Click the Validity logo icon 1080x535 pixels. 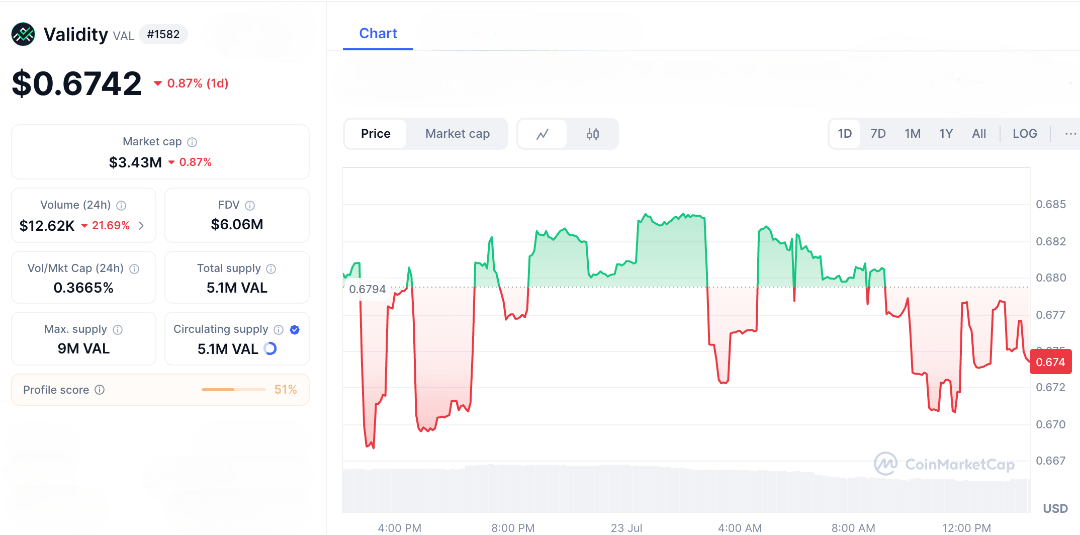[23, 35]
